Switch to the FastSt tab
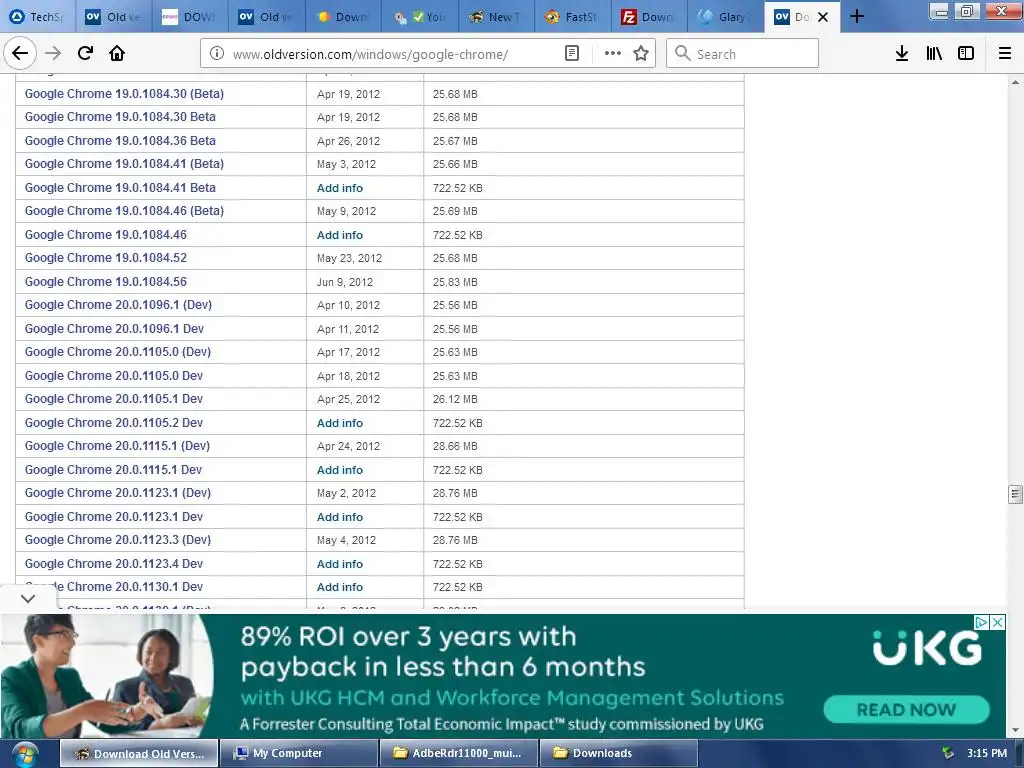Screen dimensions: 1024x768 tap(573, 17)
